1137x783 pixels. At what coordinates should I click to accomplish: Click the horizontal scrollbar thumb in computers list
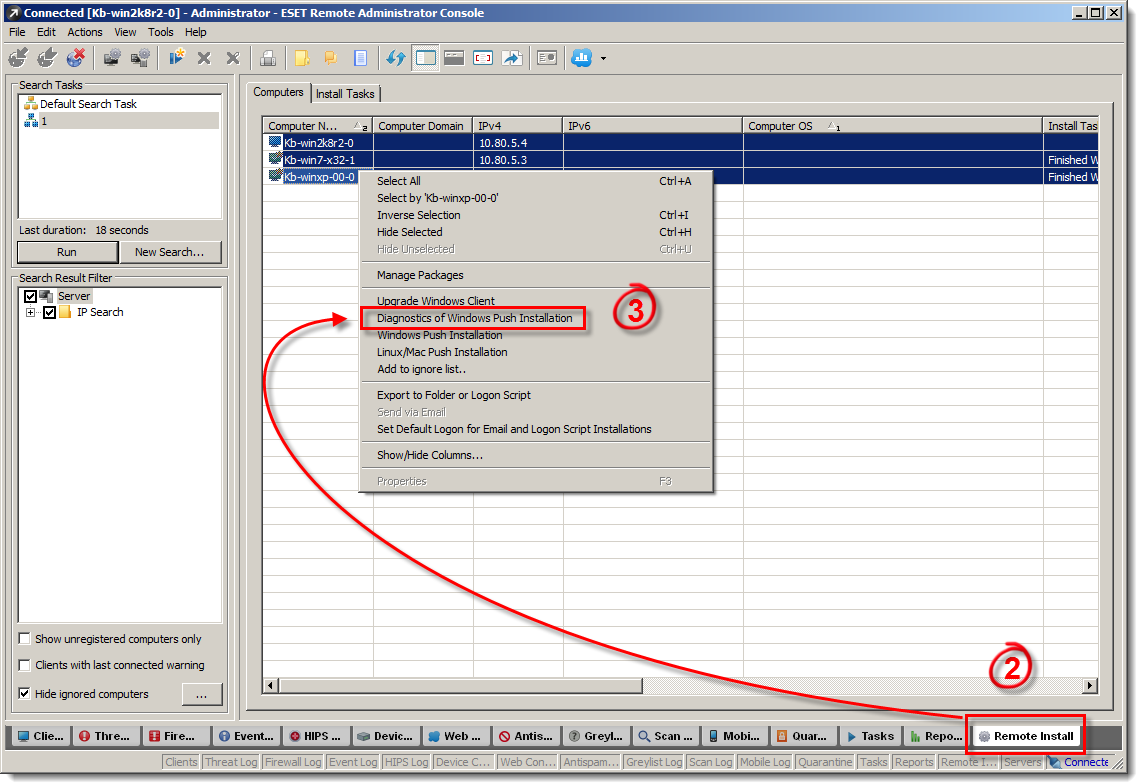coord(460,685)
